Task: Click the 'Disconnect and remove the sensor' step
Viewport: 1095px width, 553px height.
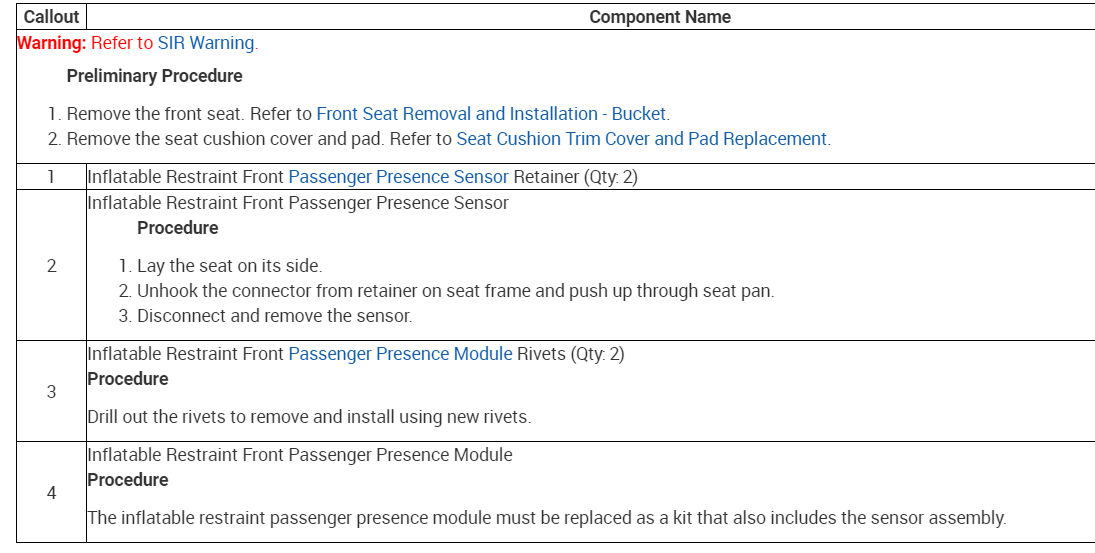Action: (x=274, y=316)
